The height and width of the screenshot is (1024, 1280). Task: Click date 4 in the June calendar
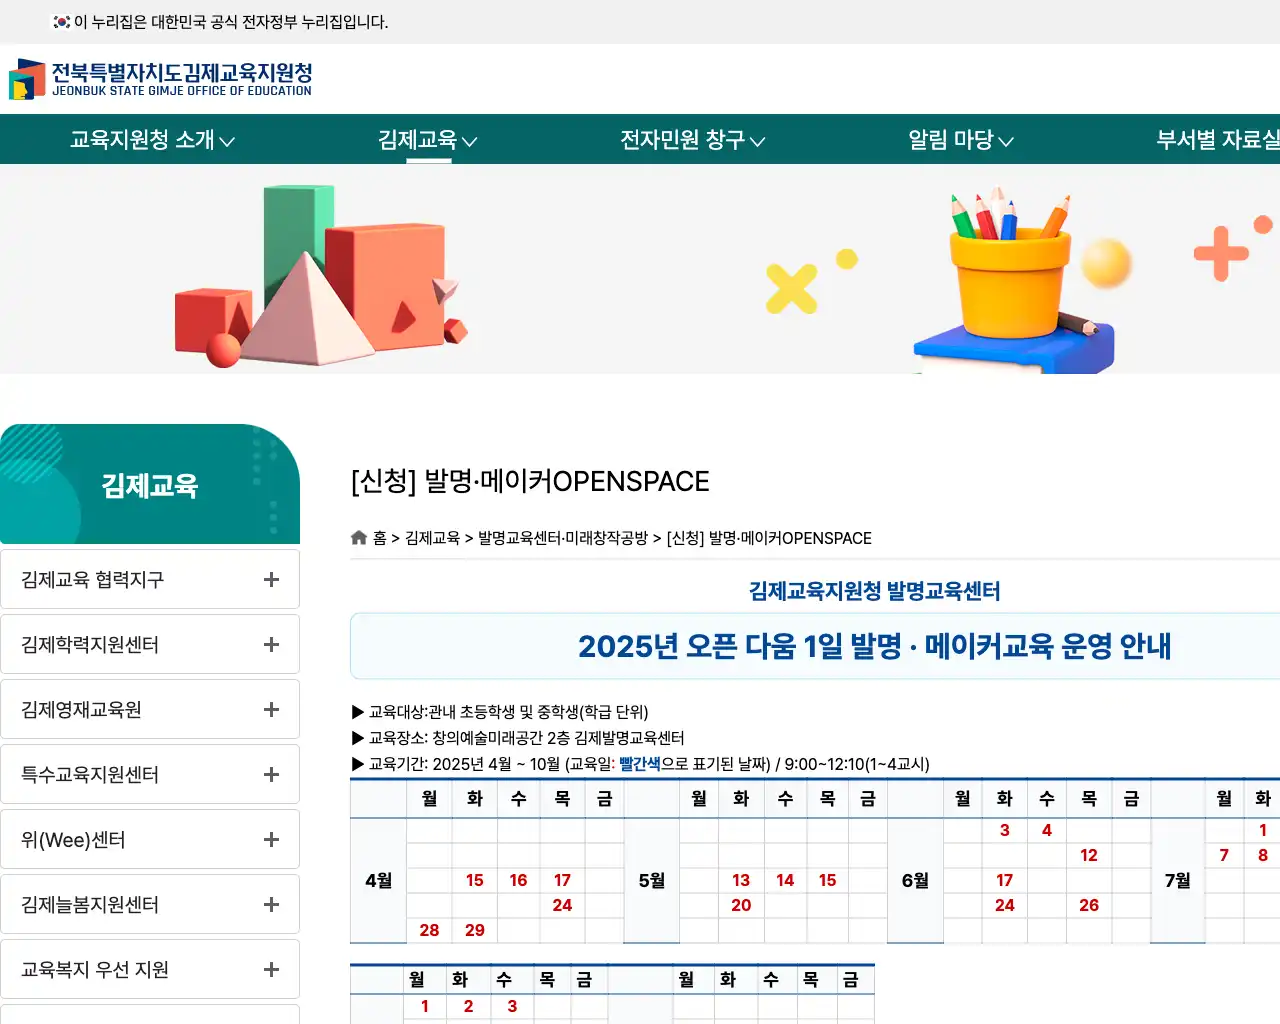click(x=1047, y=830)
